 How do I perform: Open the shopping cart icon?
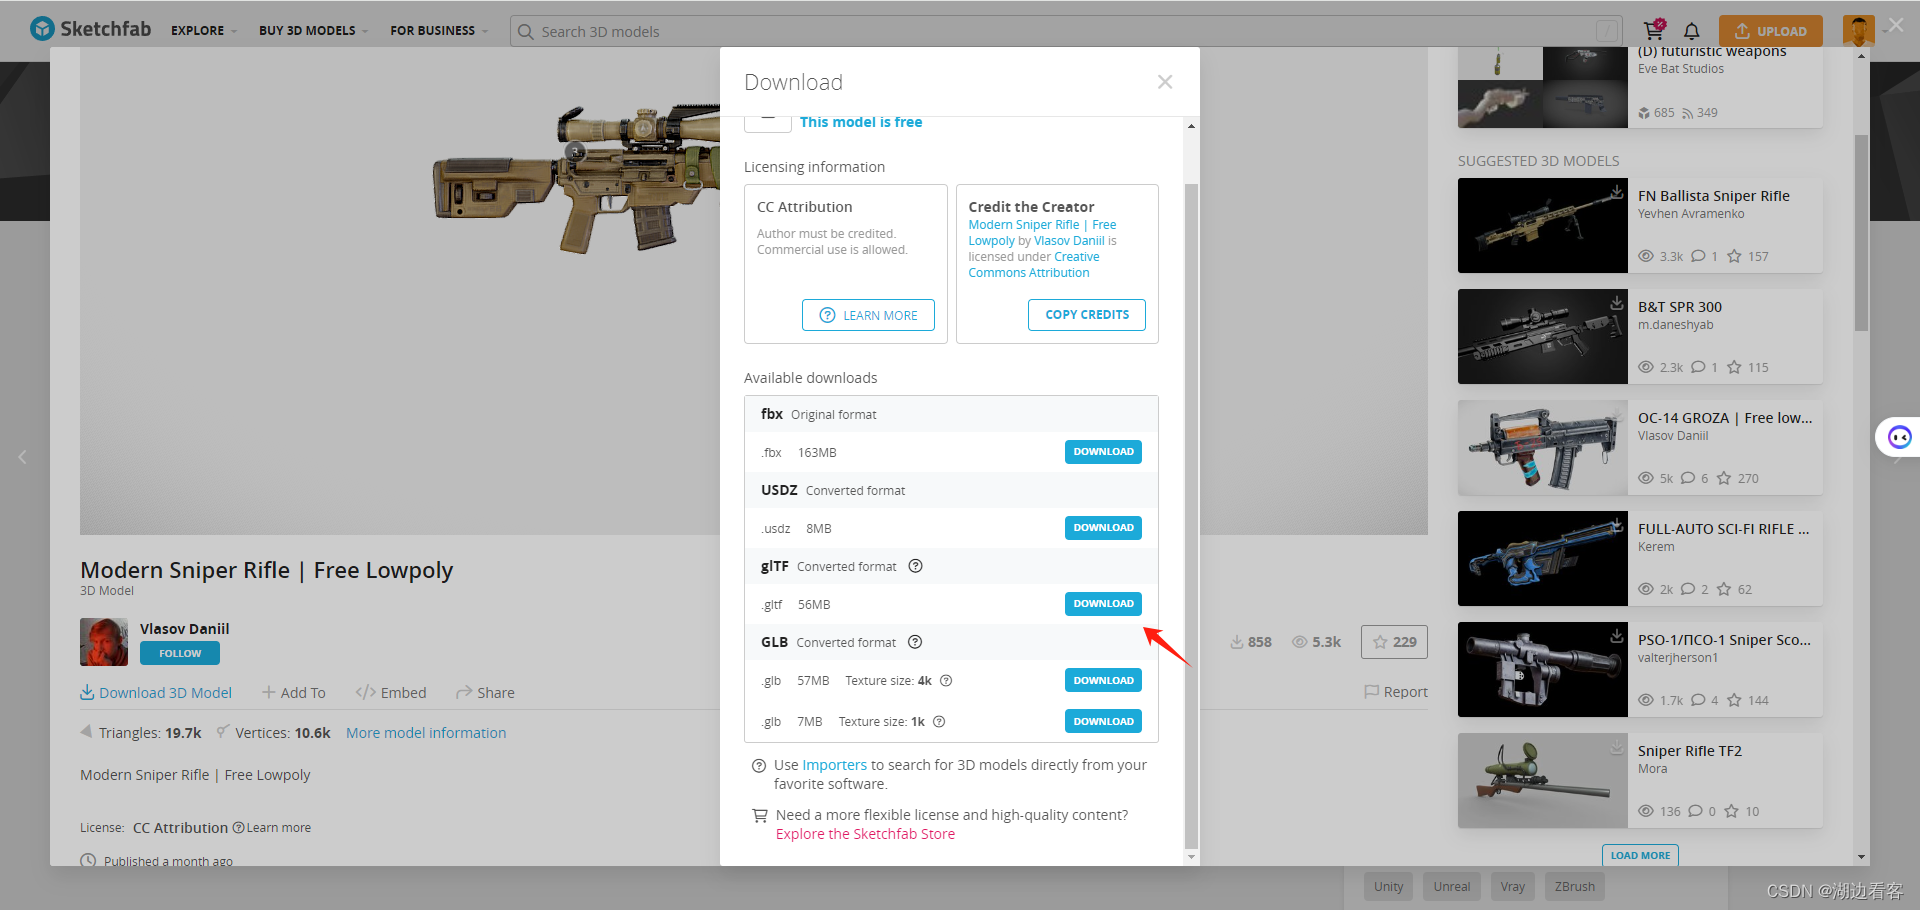[x=1654, y=30]
